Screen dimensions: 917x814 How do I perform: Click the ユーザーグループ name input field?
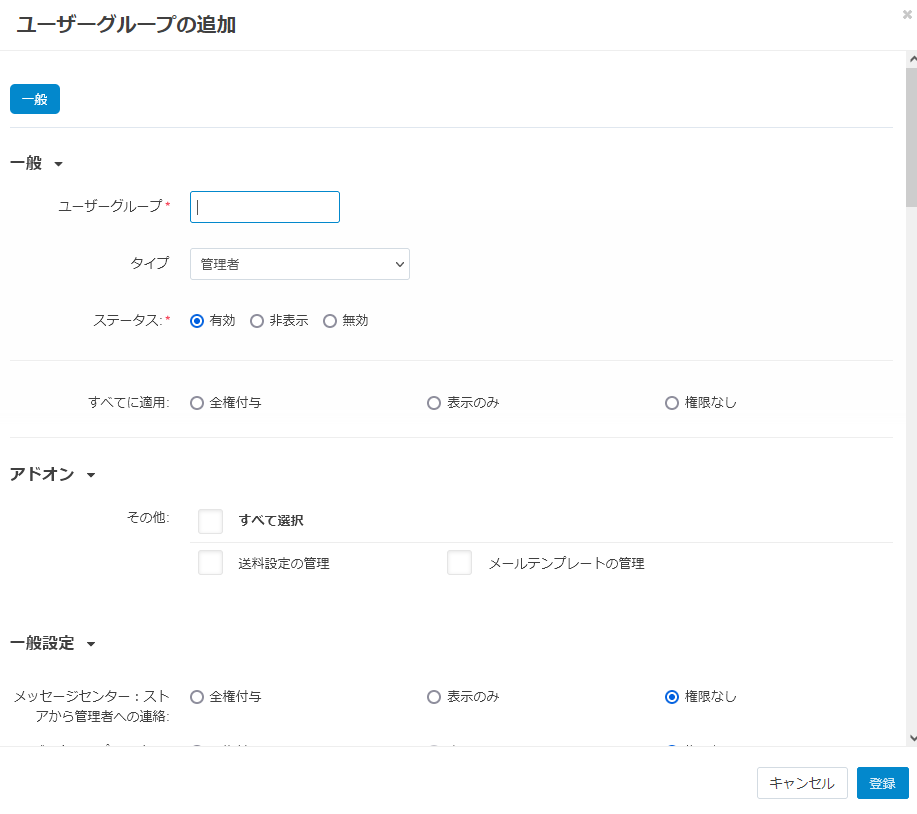pyautogui.click(x=265, y=207)
